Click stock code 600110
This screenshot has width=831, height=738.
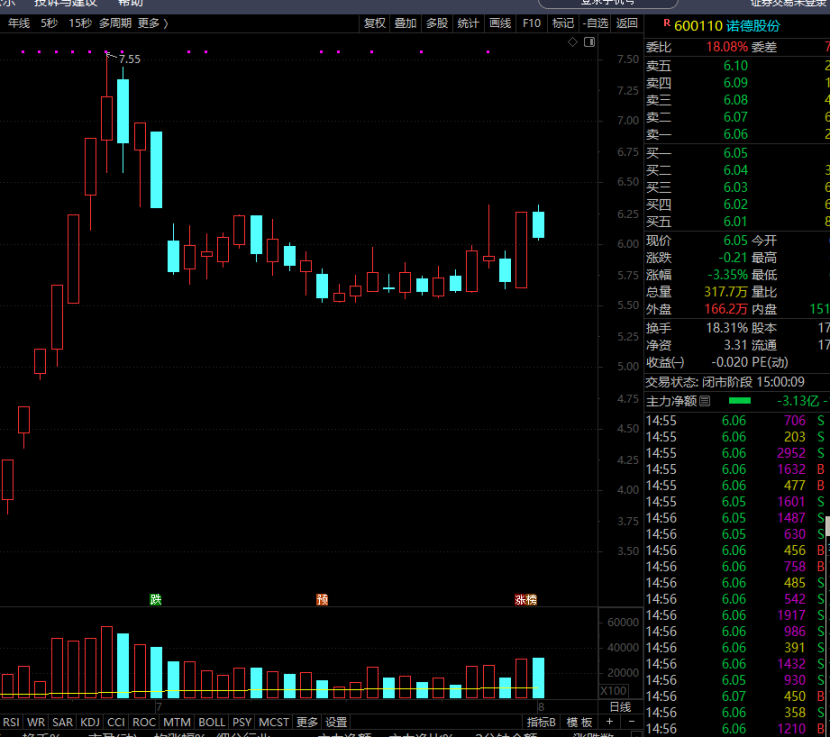[699, 26]
